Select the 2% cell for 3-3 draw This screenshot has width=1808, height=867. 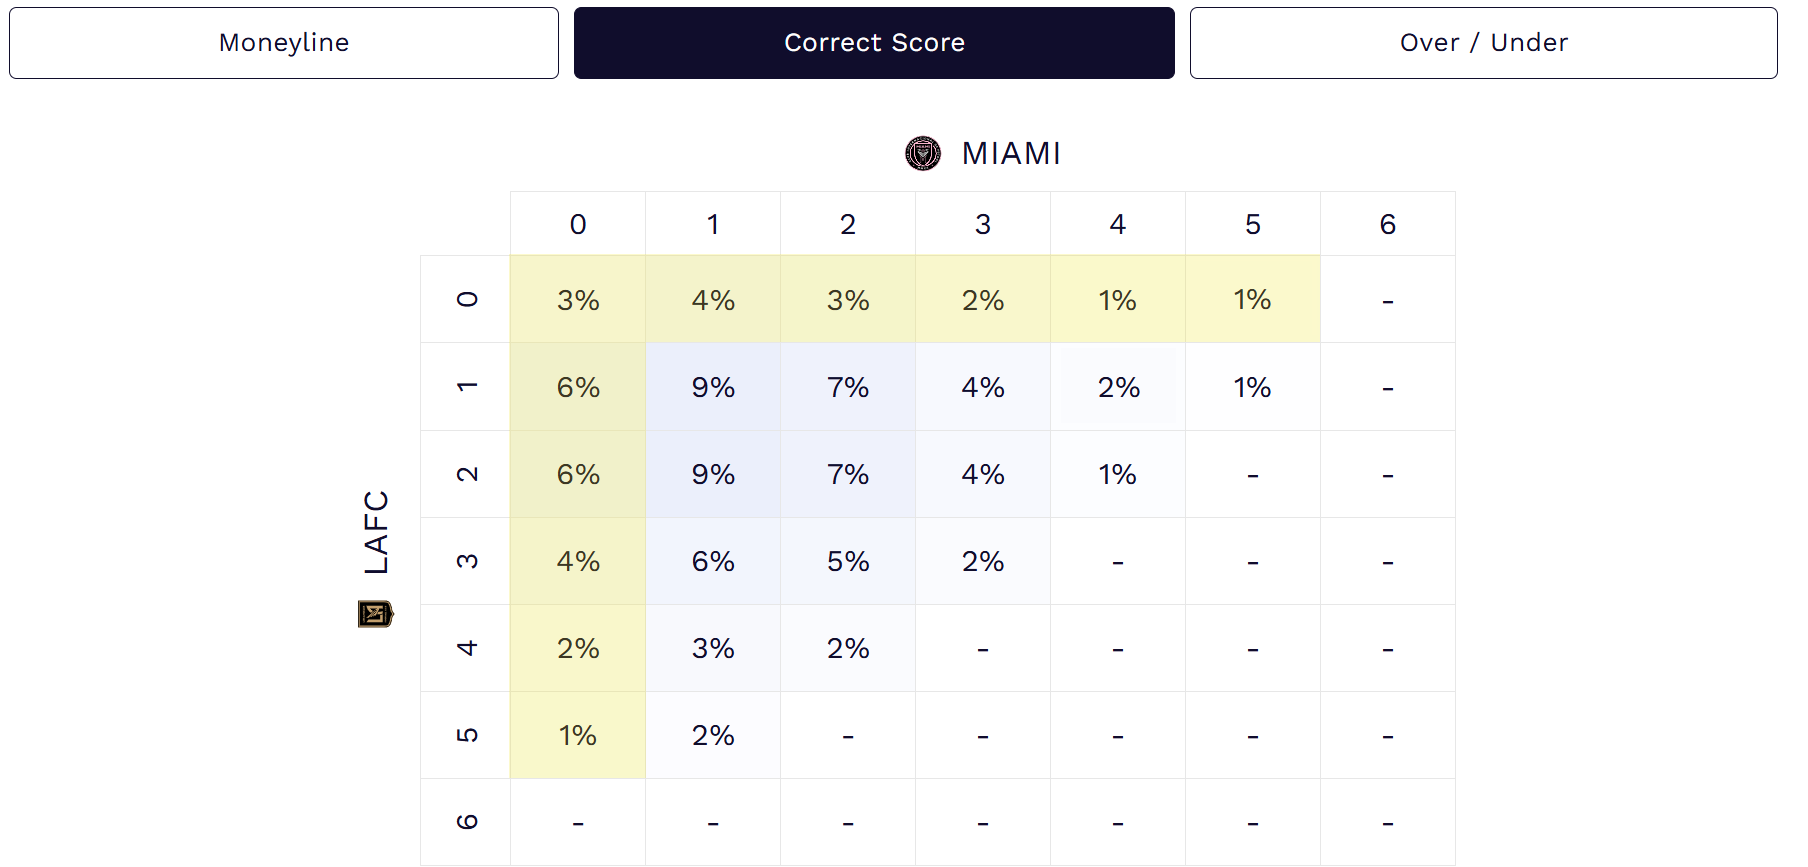tap(982, 561)
